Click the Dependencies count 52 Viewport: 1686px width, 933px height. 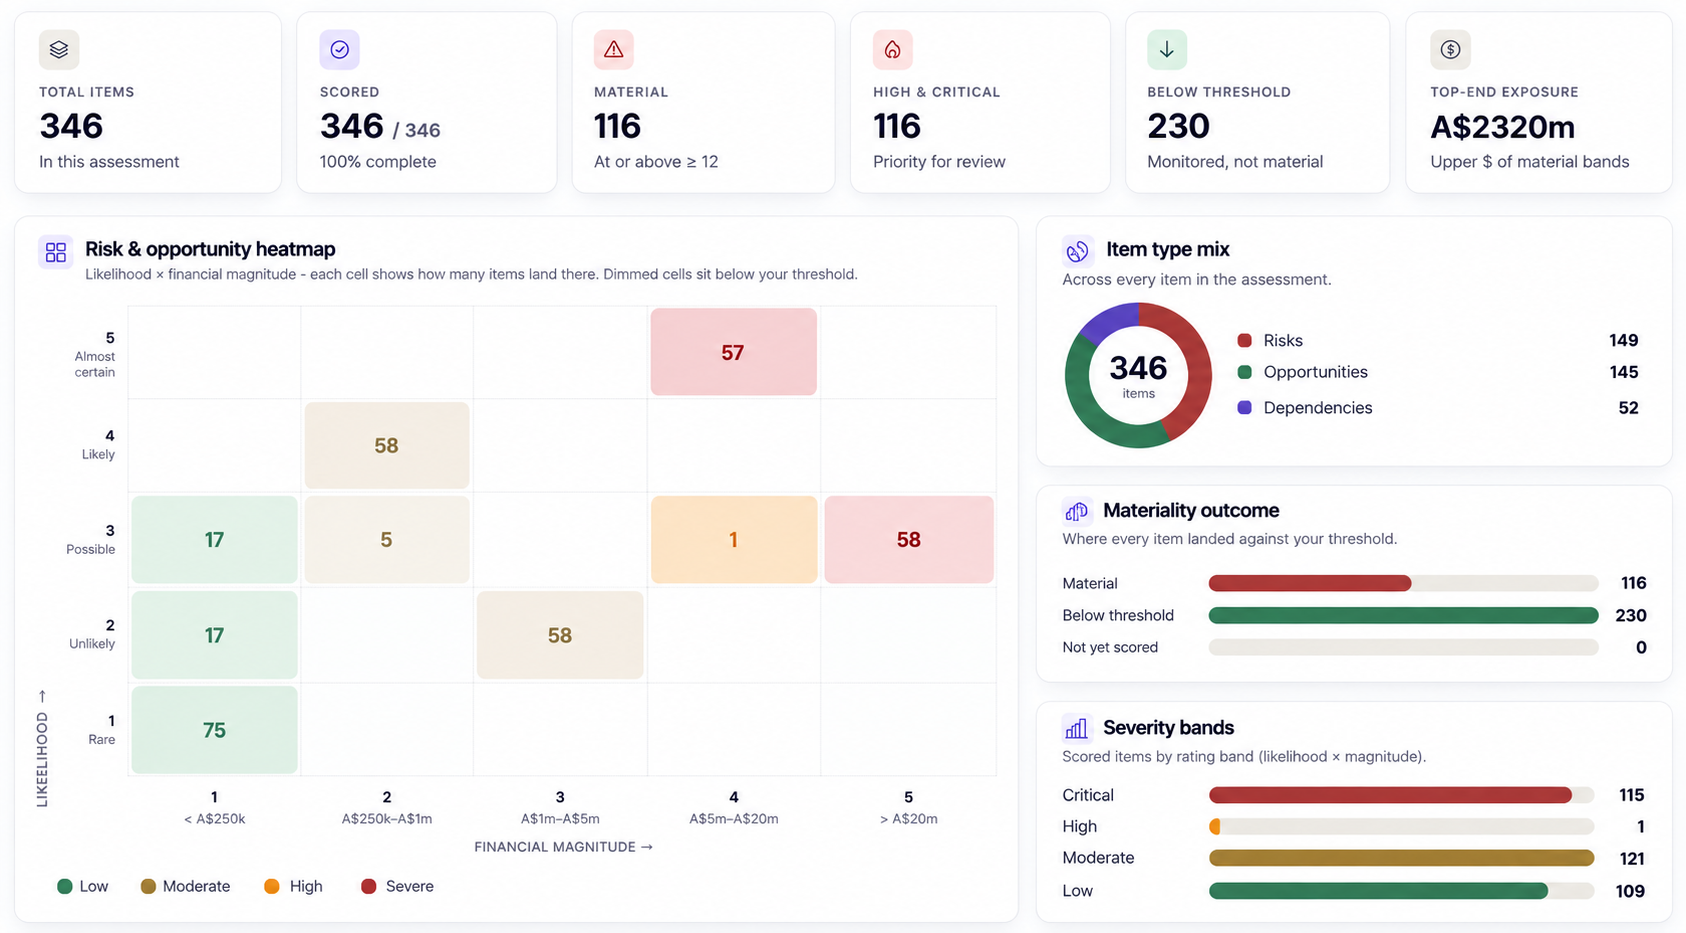pyautogui.click(x=1628, y=407)
